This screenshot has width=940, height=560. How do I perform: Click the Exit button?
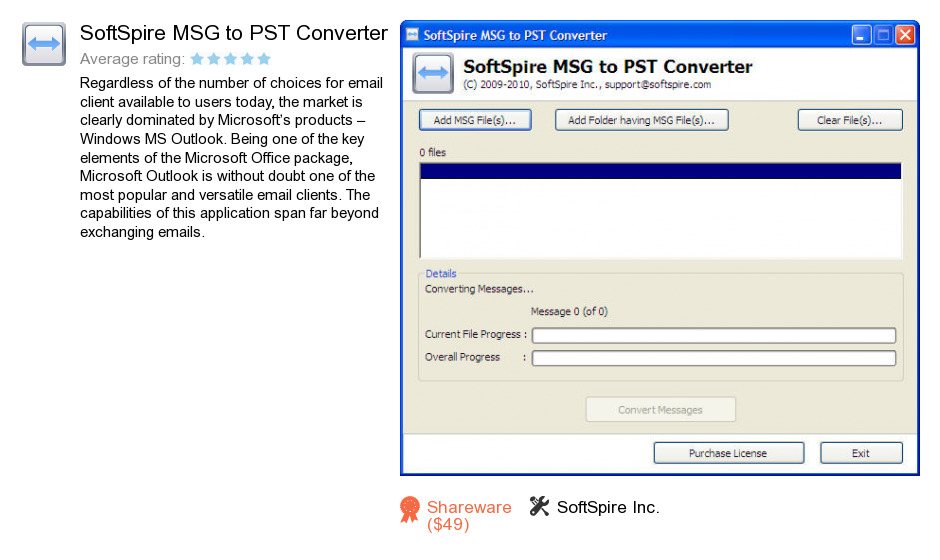[x=861, y=453]
